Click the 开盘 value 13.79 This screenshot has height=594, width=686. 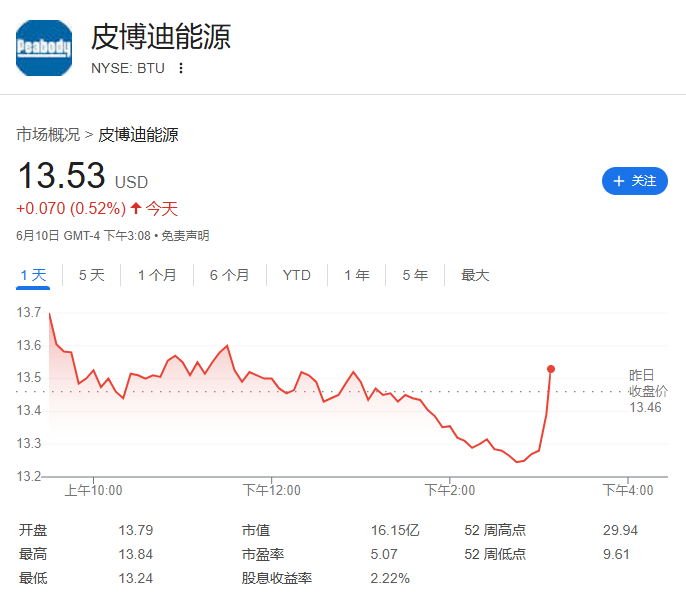[x=136, y=530]
